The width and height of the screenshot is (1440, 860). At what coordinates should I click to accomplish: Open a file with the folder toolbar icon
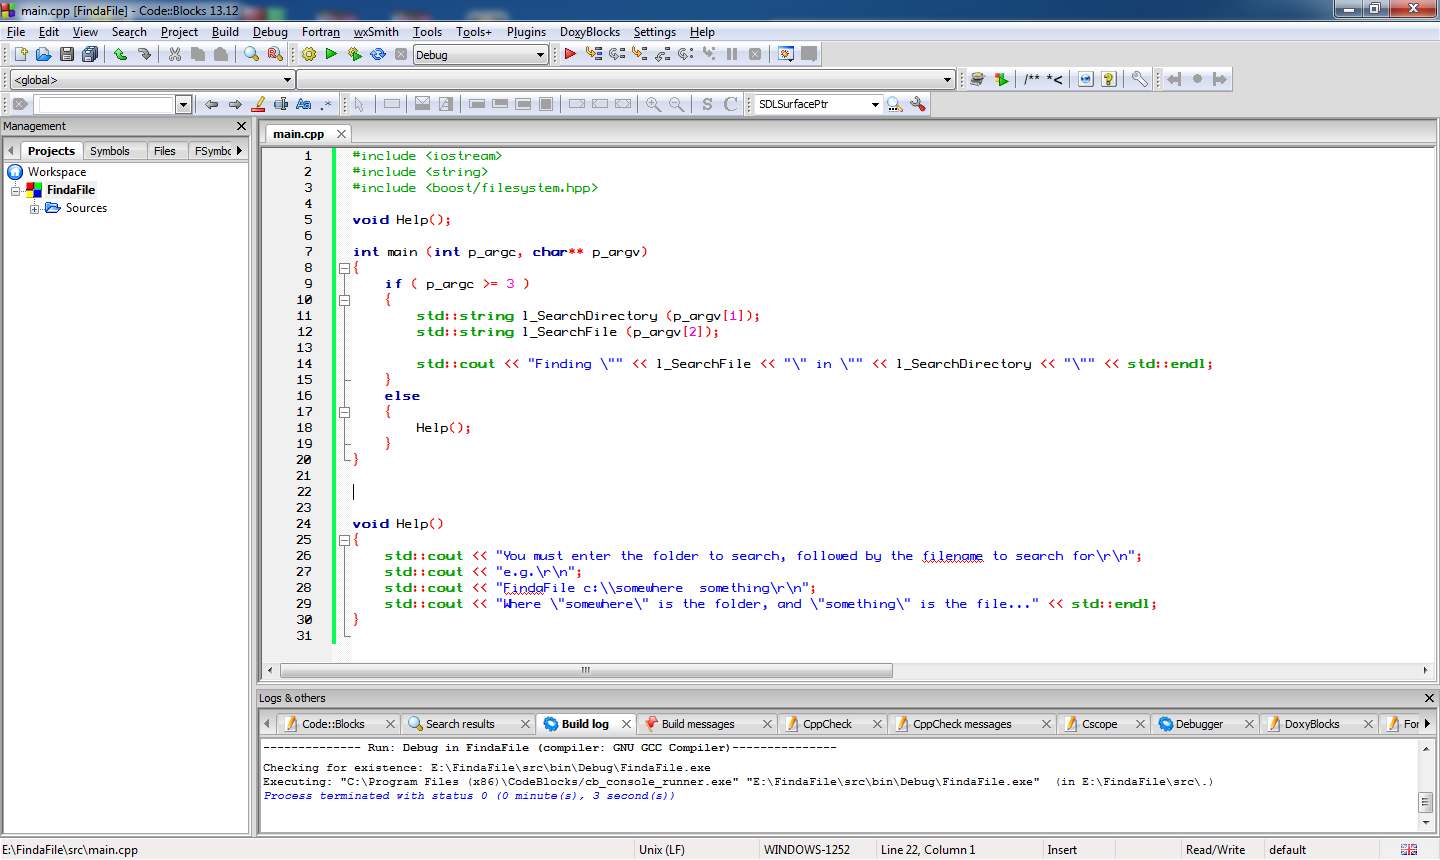43,54
